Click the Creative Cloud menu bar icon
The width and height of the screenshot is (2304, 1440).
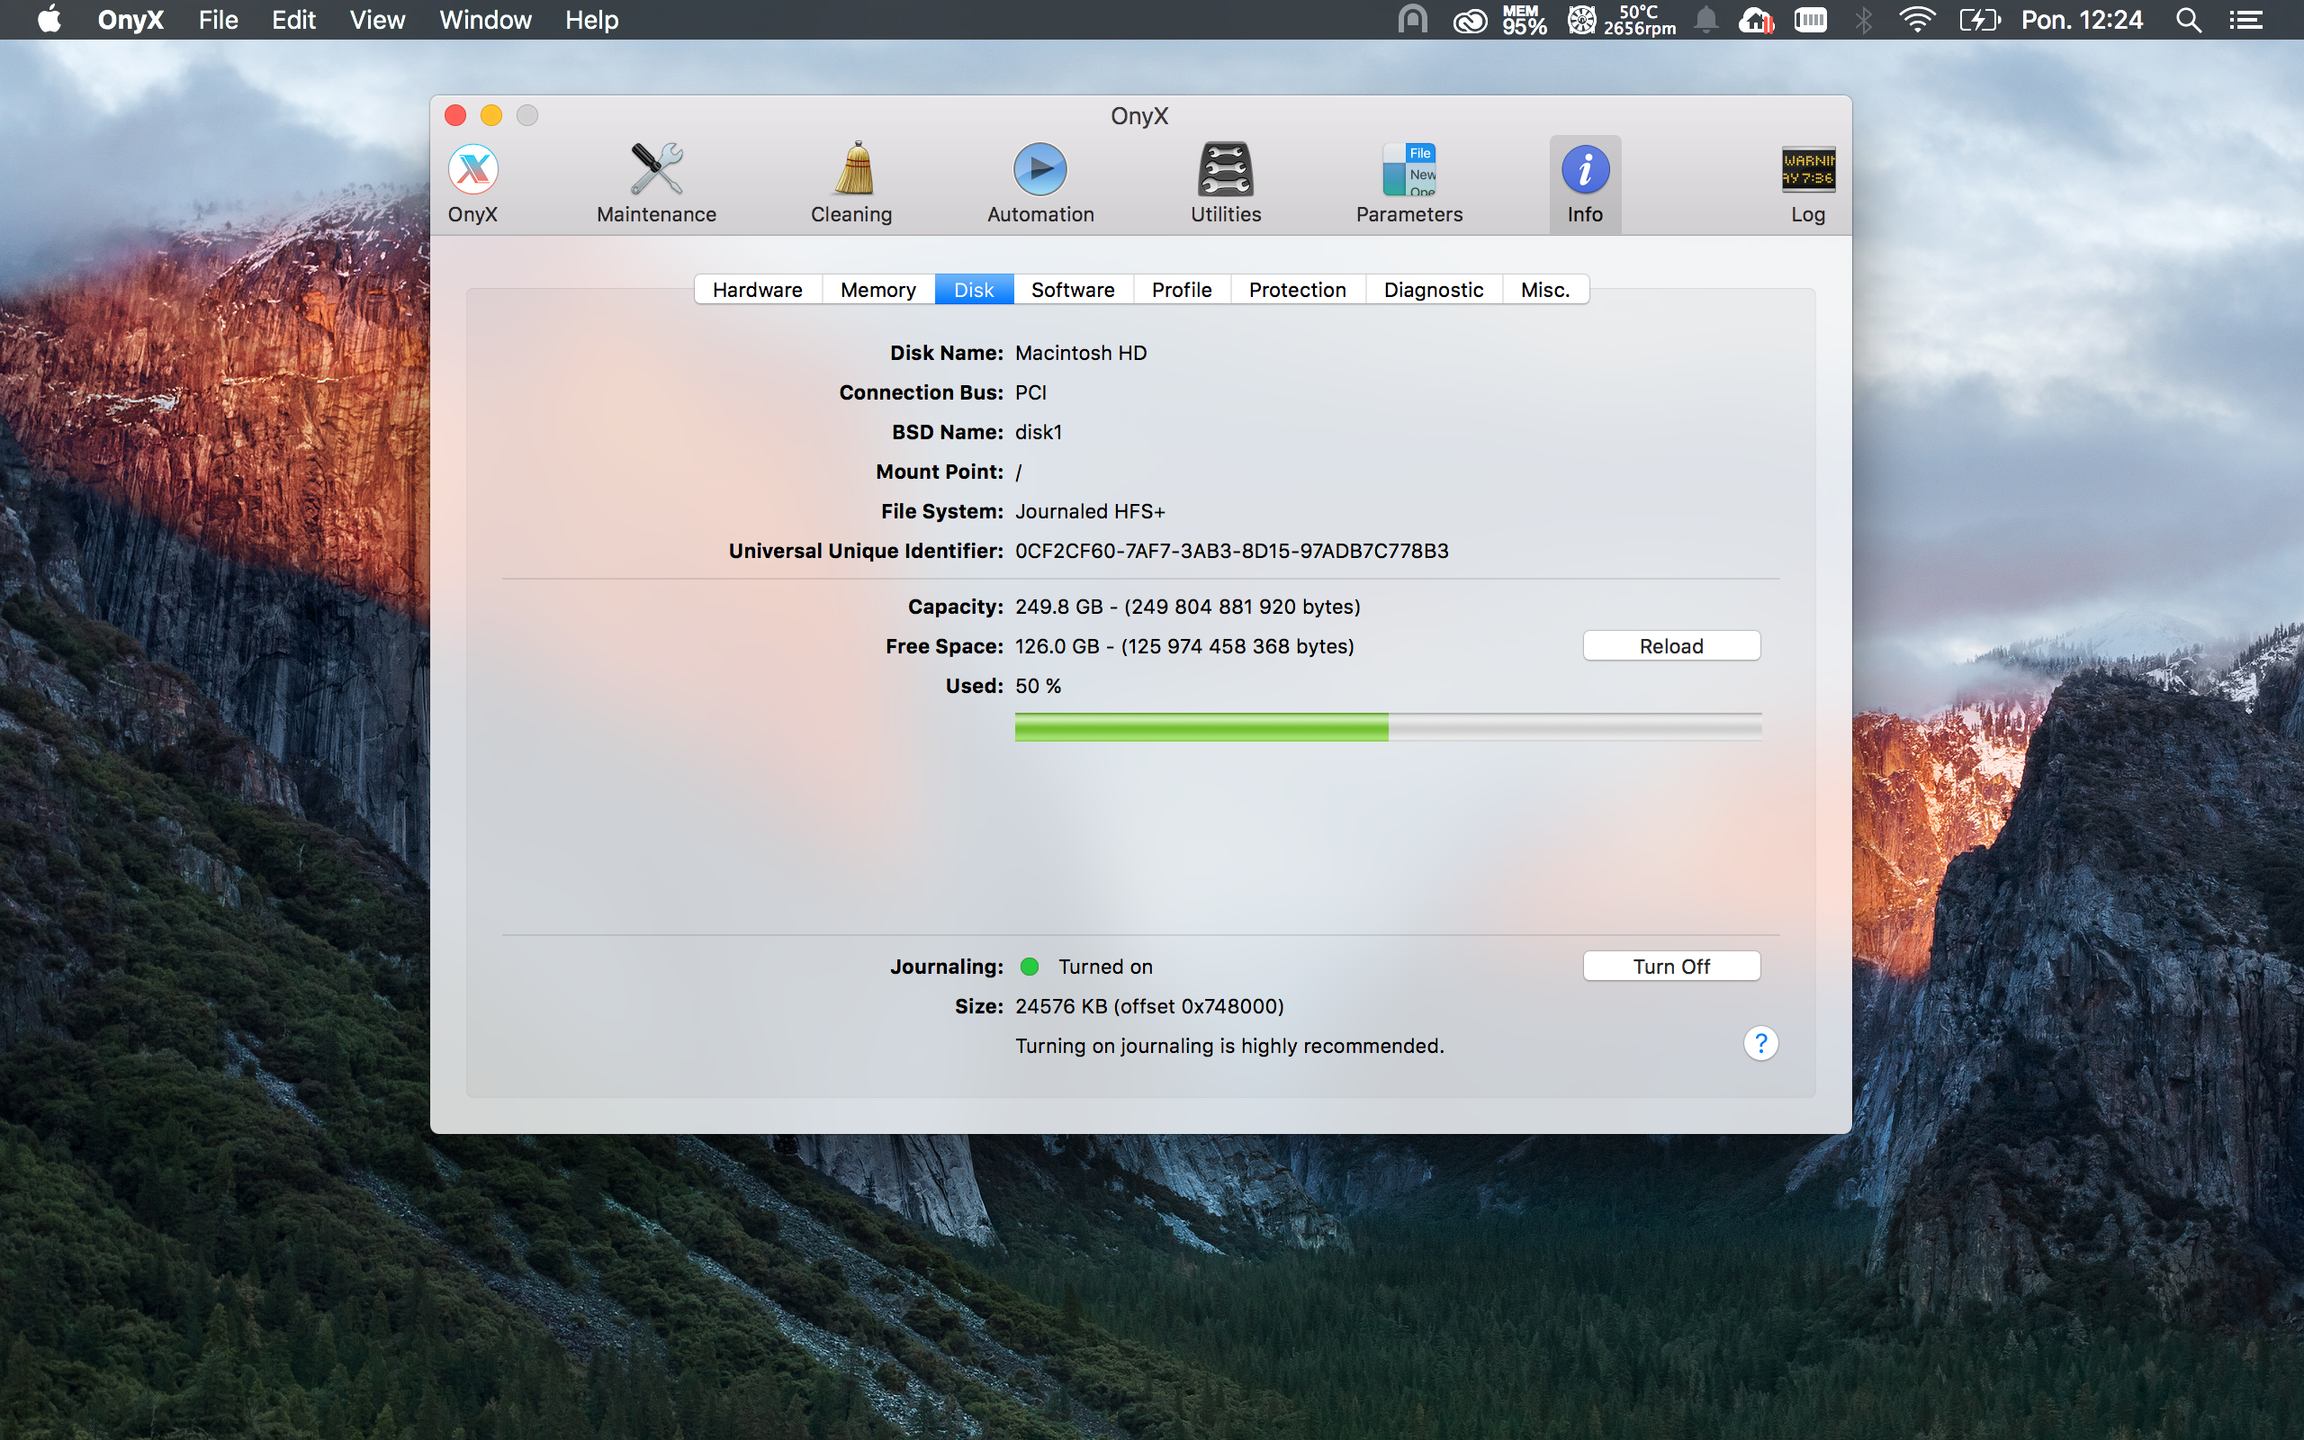(x=1470, y=20)
